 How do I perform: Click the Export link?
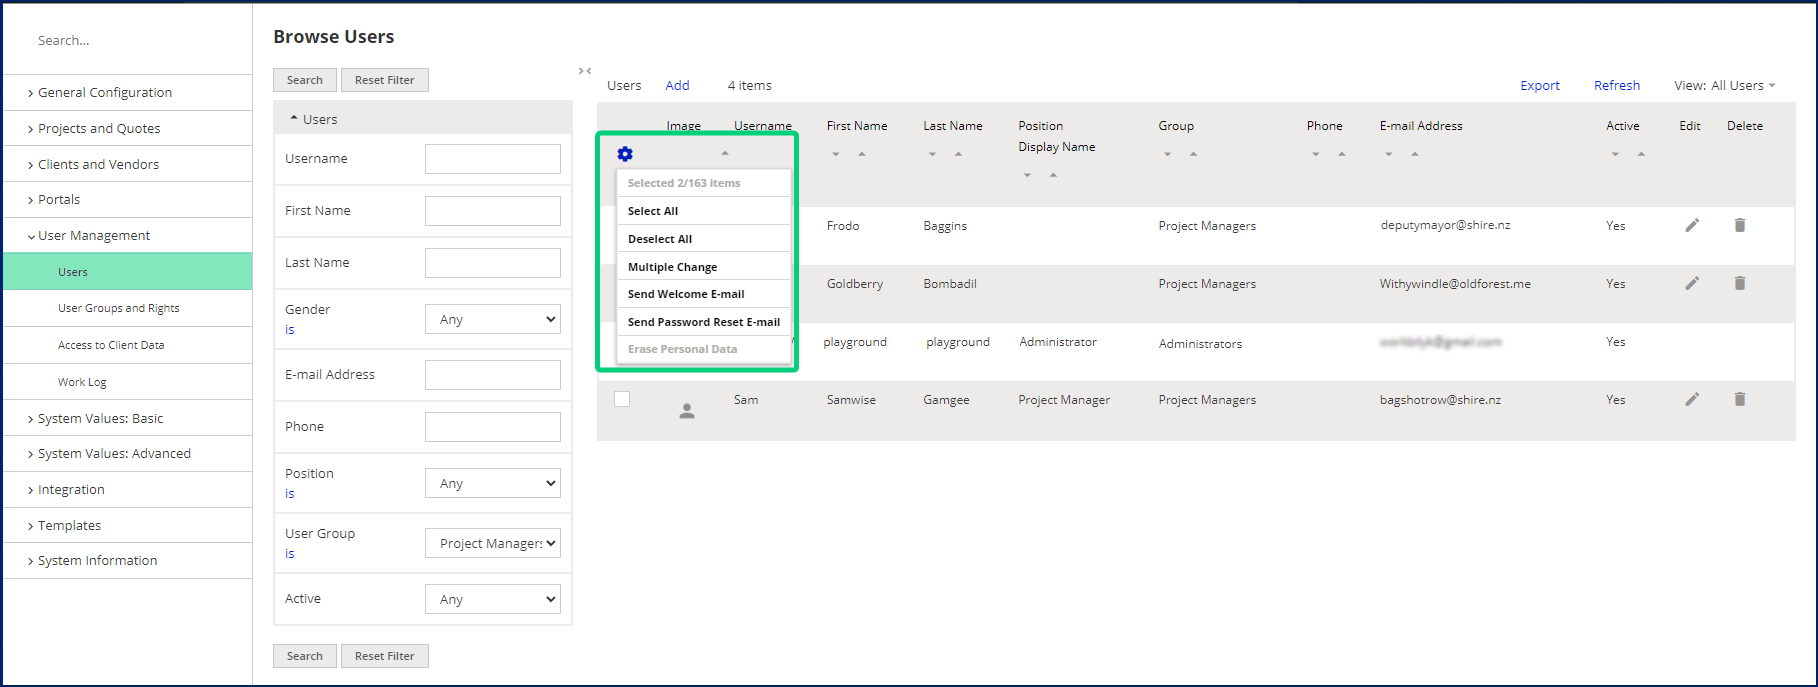[1540, 85]
